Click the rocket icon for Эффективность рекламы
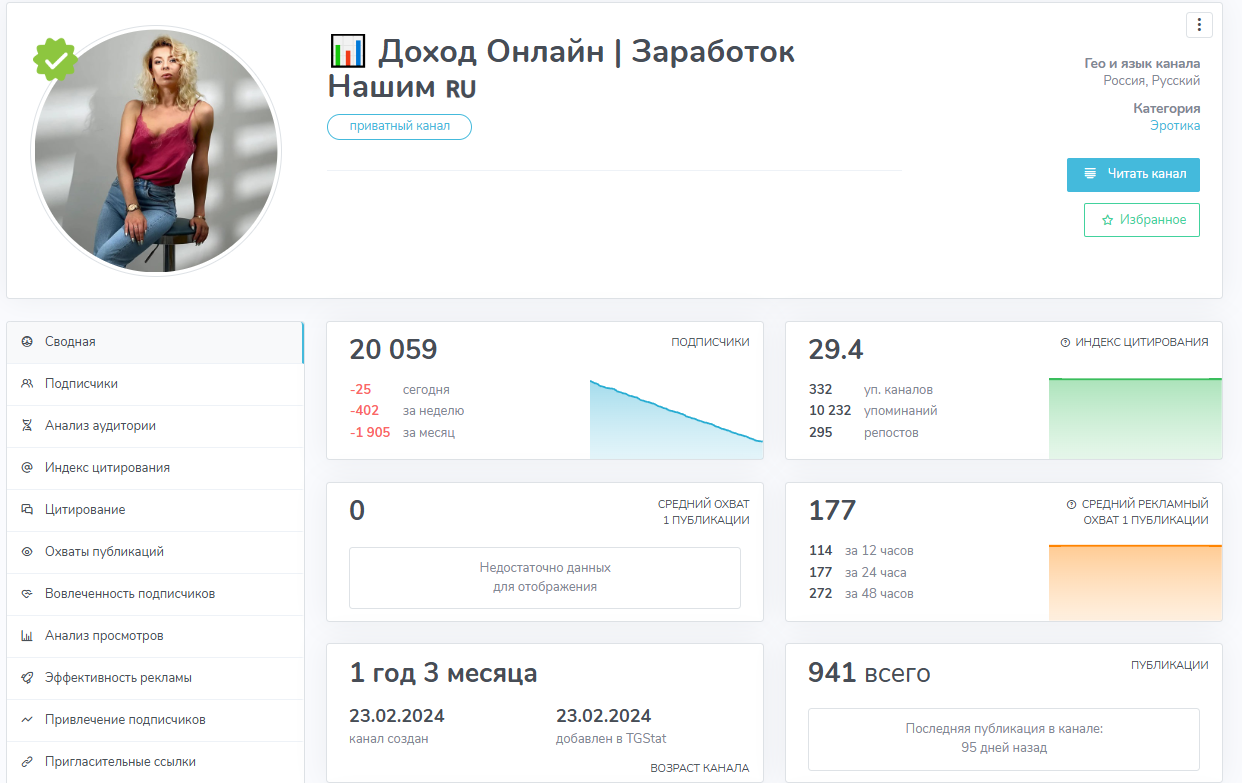1242x783 pixels. click(26, 677)
